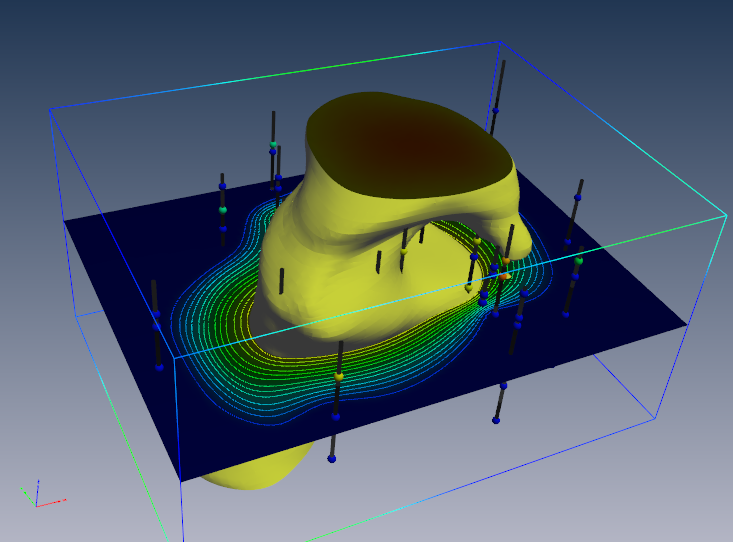Click the blue sphere on the tallest borehole
The height and width of the screenshot is (542, 733).
495,111
